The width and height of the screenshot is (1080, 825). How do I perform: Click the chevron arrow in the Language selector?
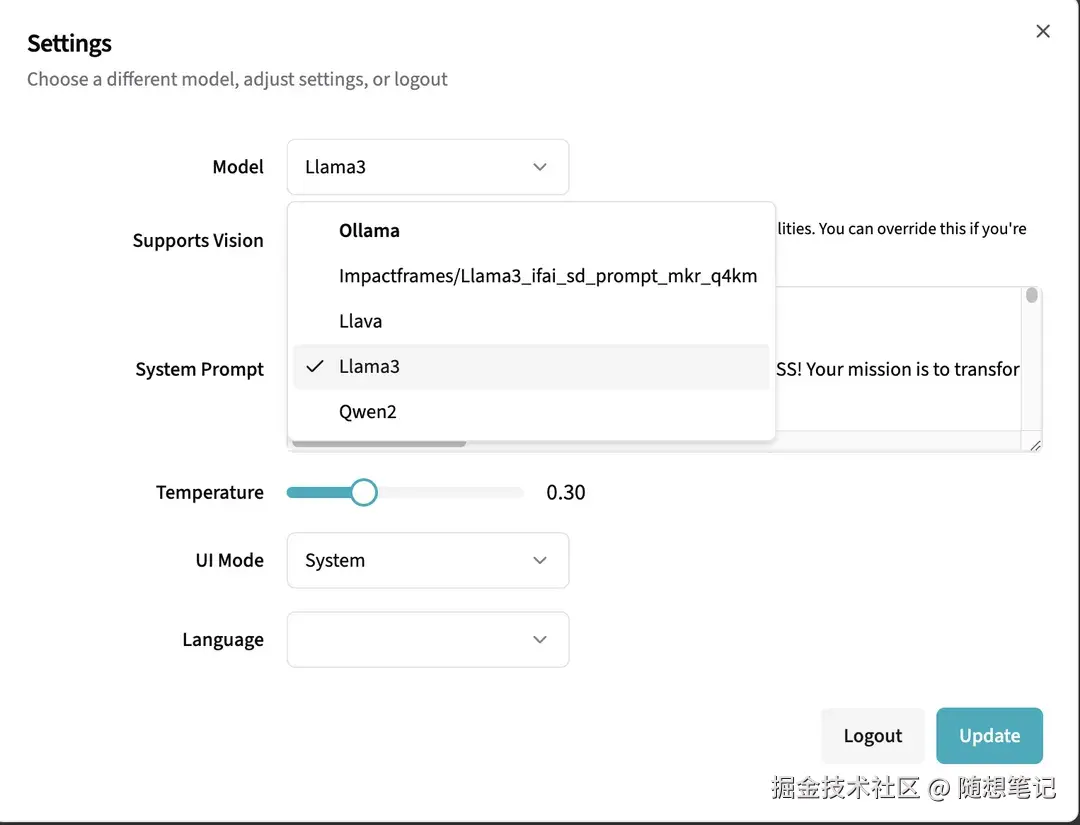pos(540,640)
